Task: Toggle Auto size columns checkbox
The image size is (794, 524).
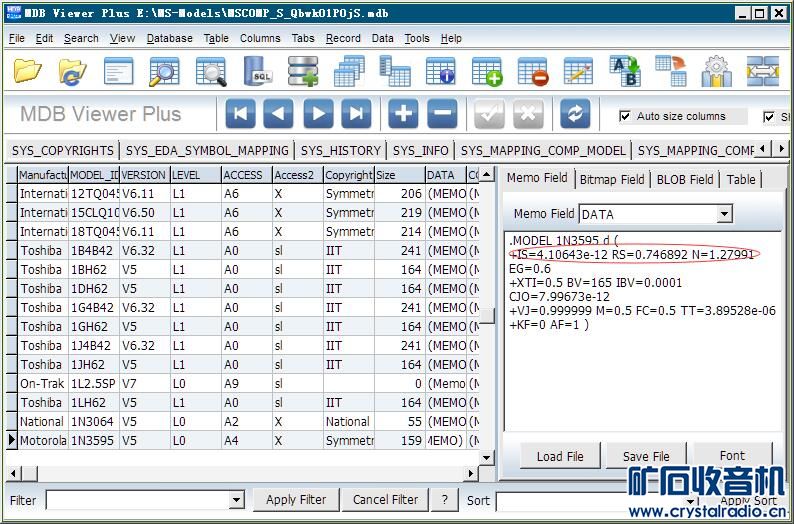Action: click(625, 116)
